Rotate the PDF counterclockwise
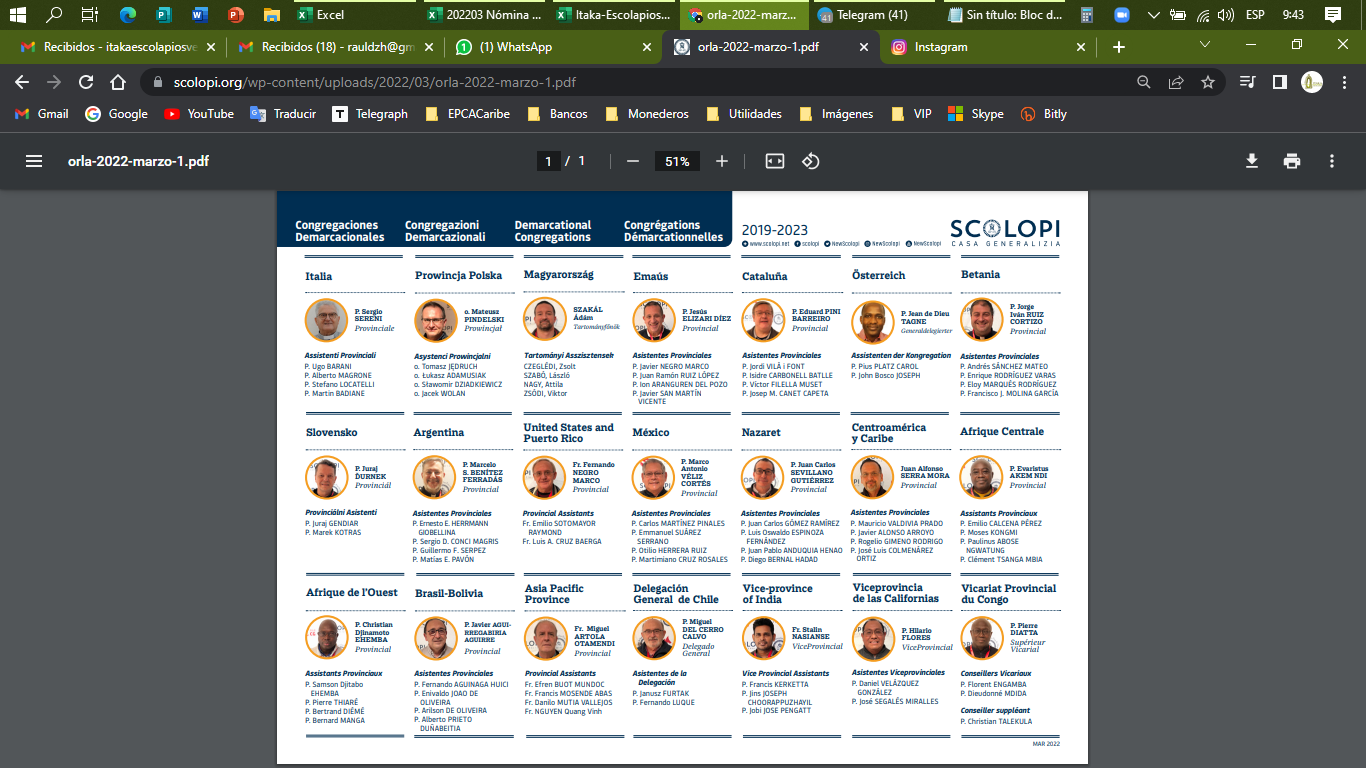Viewport: 1366px width, 768px height. point(811,161)
